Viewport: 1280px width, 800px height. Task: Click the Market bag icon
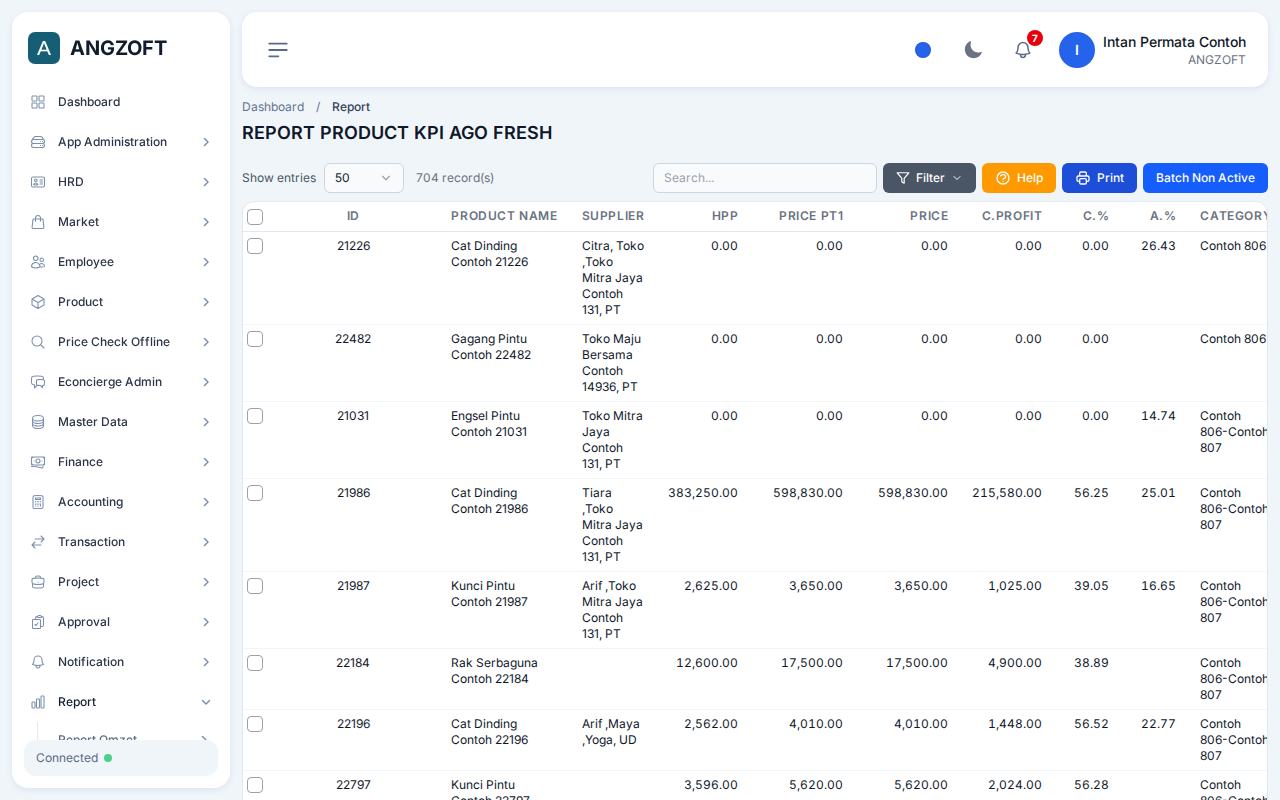(x=38, y=222)
